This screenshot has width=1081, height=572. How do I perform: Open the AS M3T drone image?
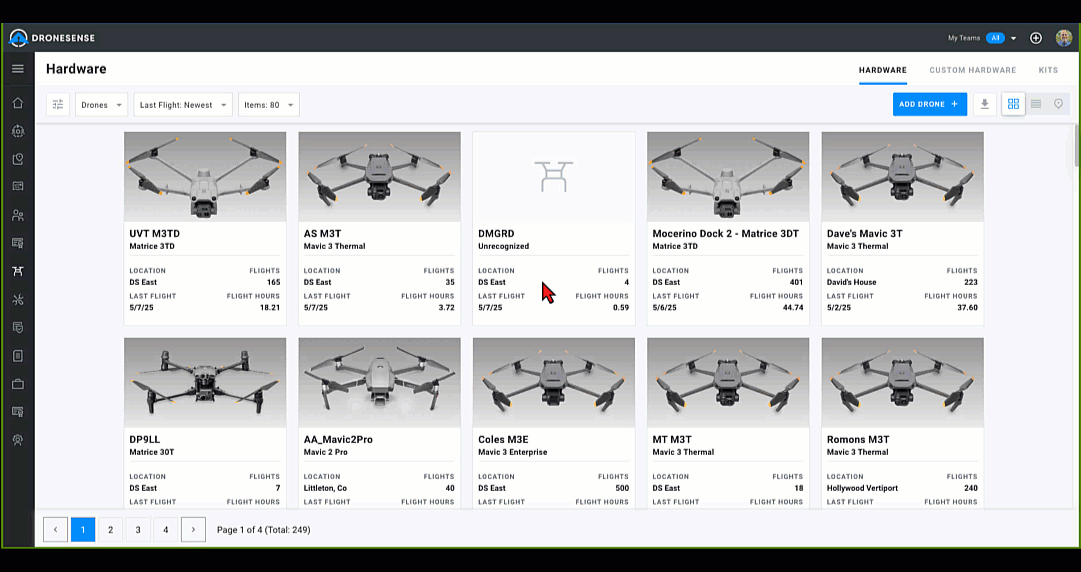(x=379, y=176)
